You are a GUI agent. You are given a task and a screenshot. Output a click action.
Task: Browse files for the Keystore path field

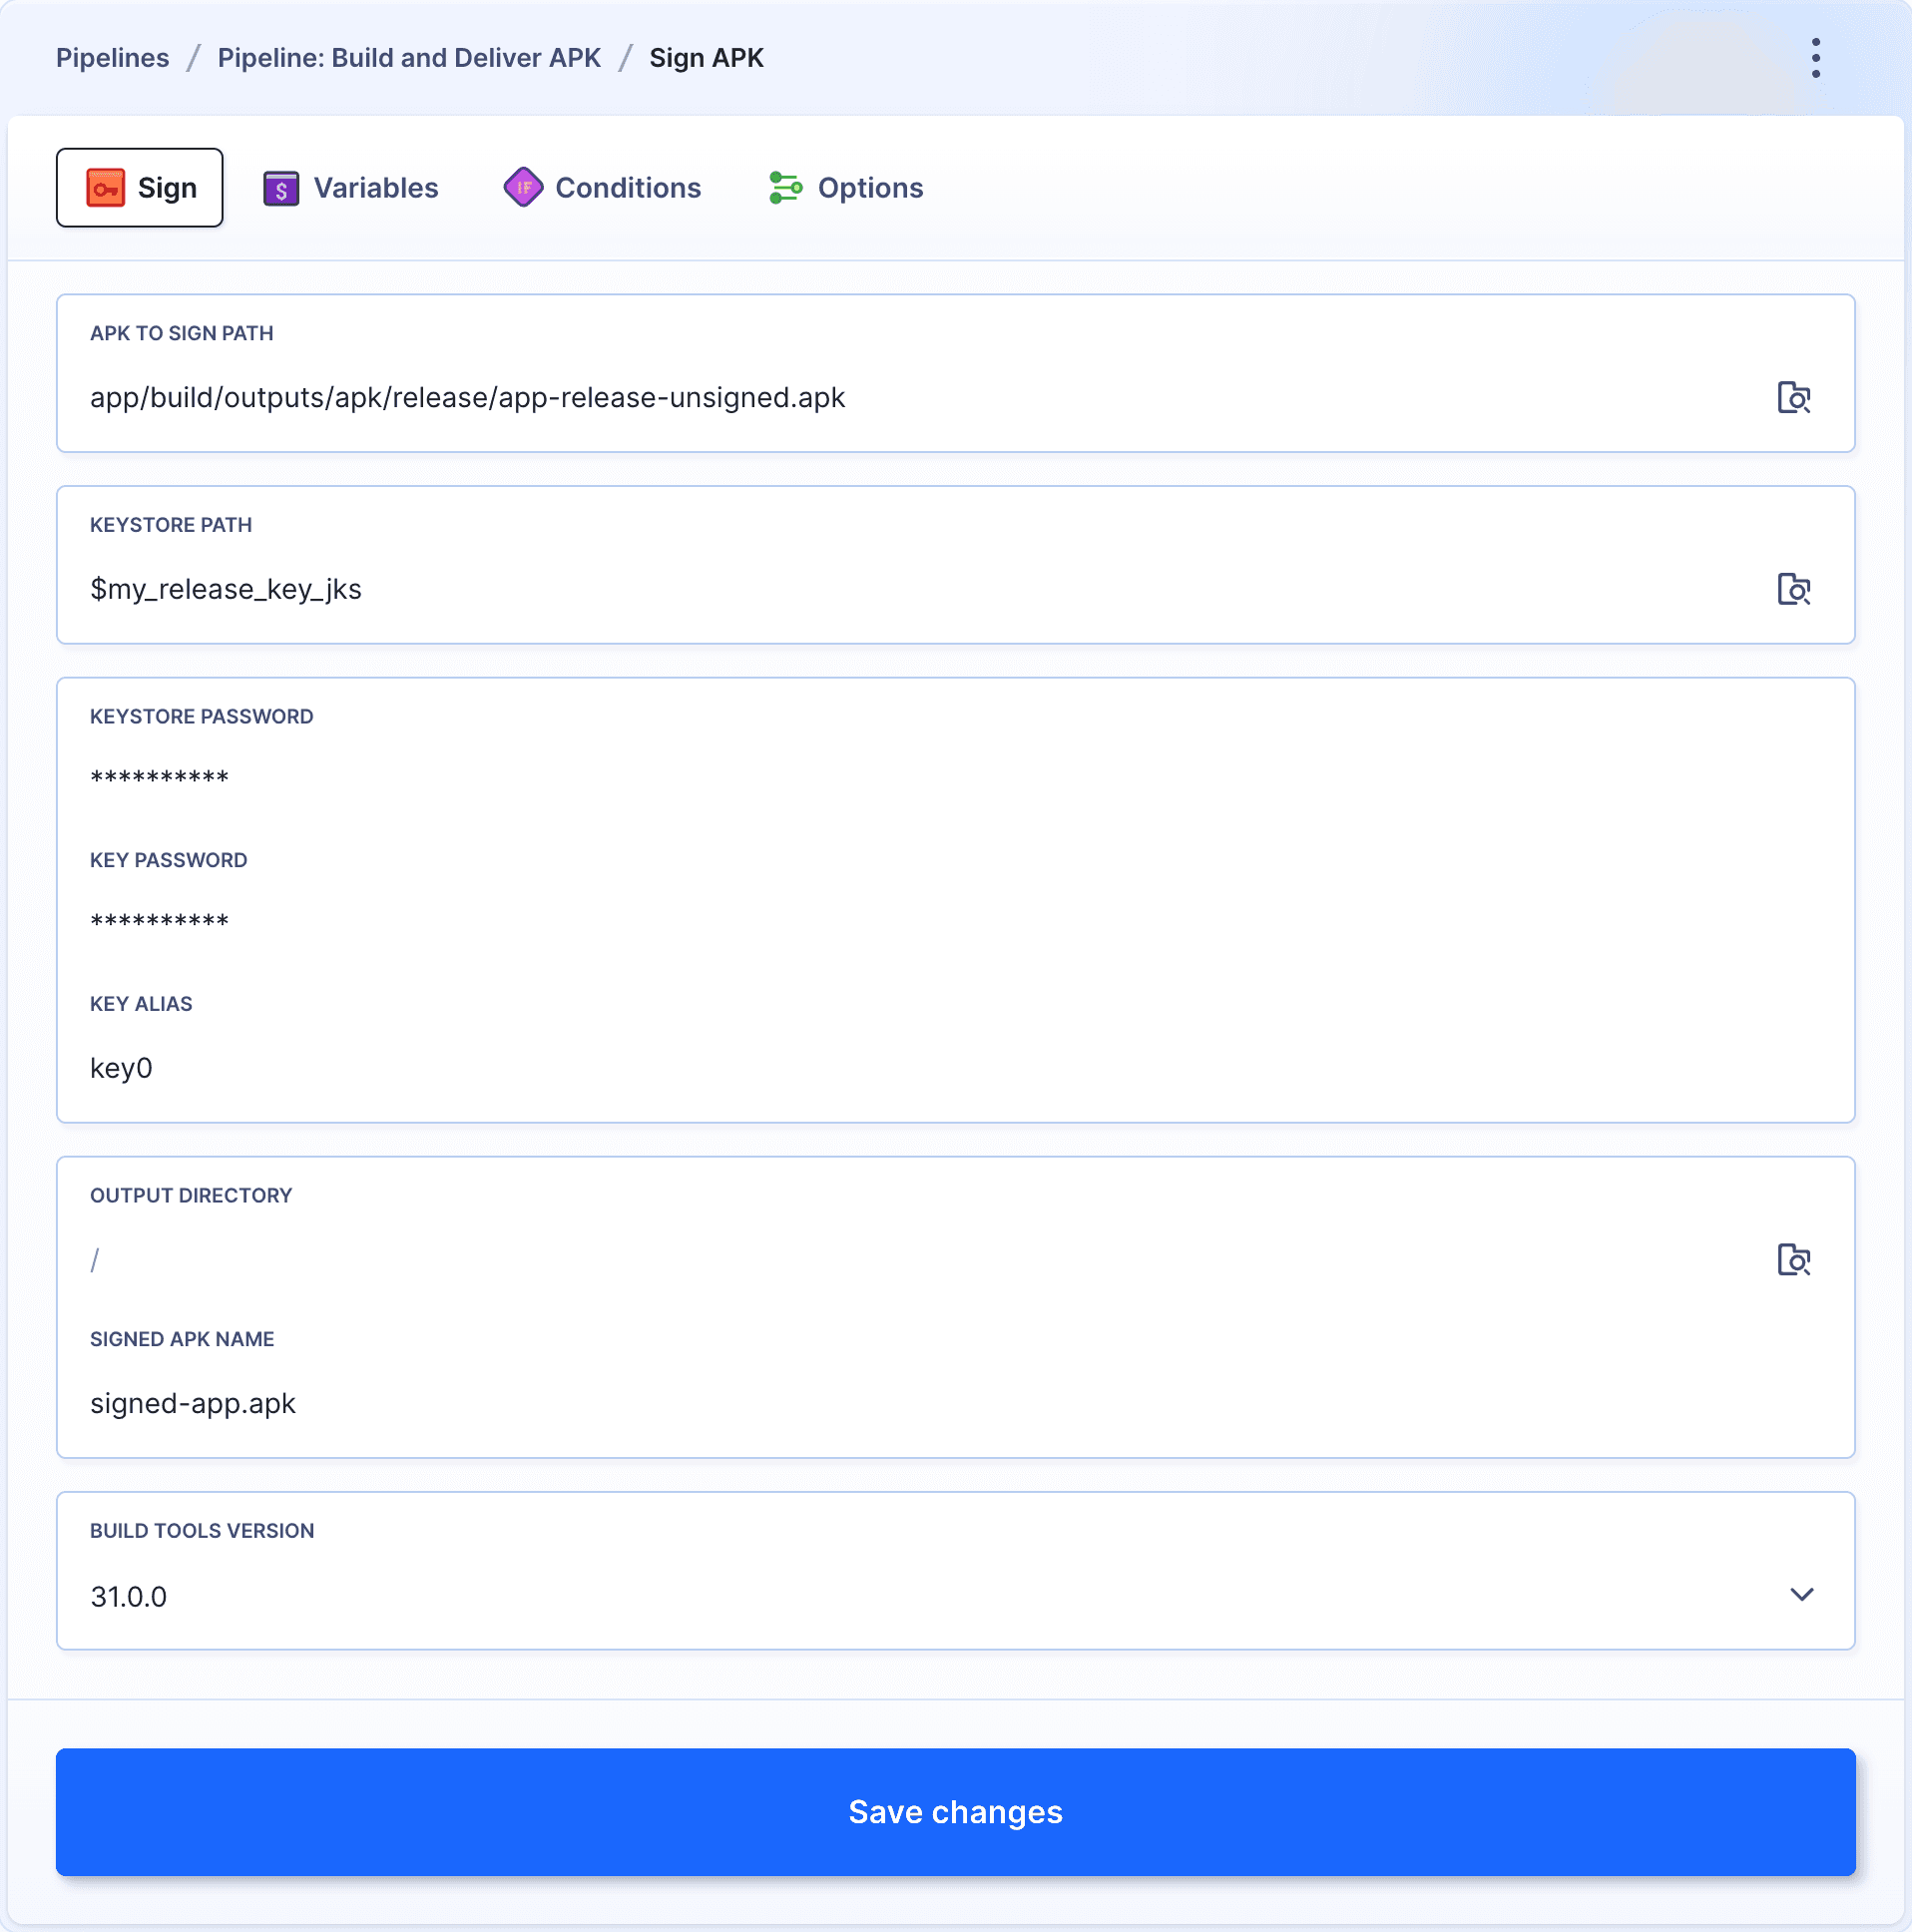(1795, 589)
